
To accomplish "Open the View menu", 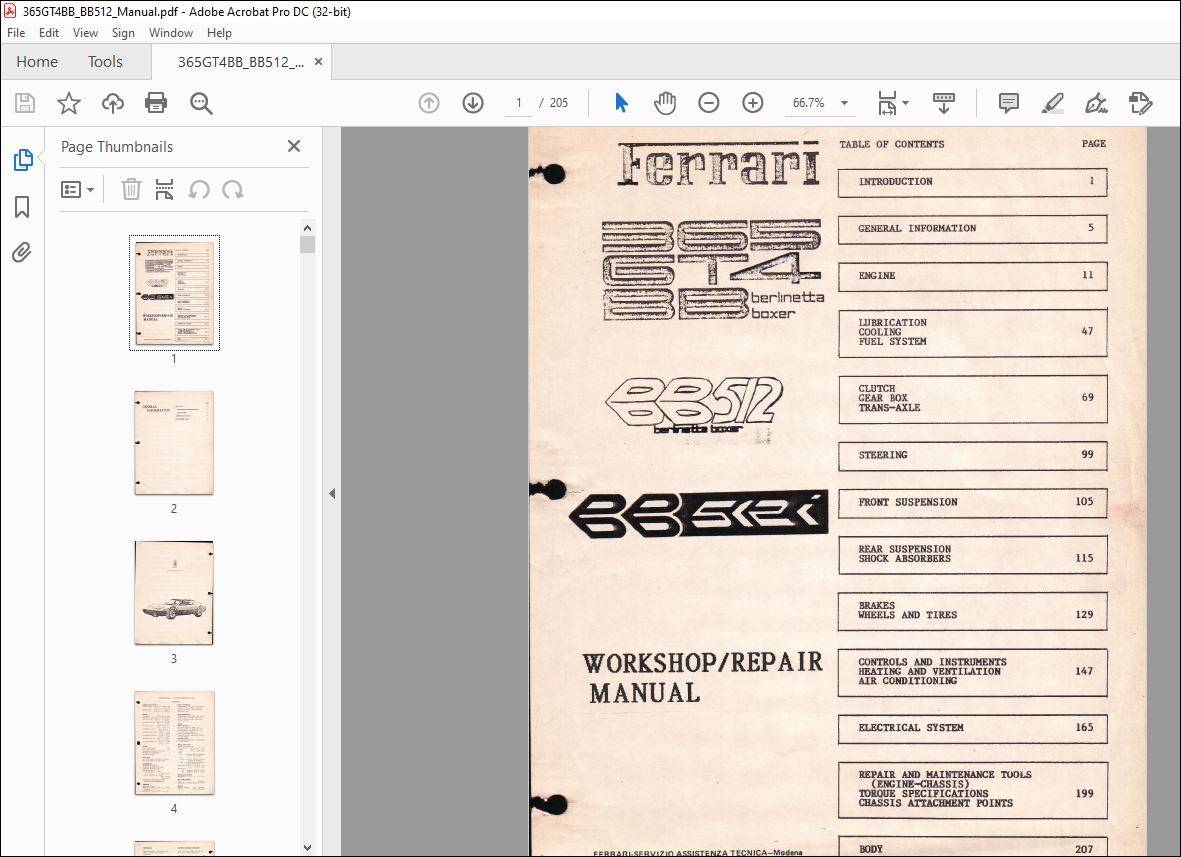I will point(85,32).
